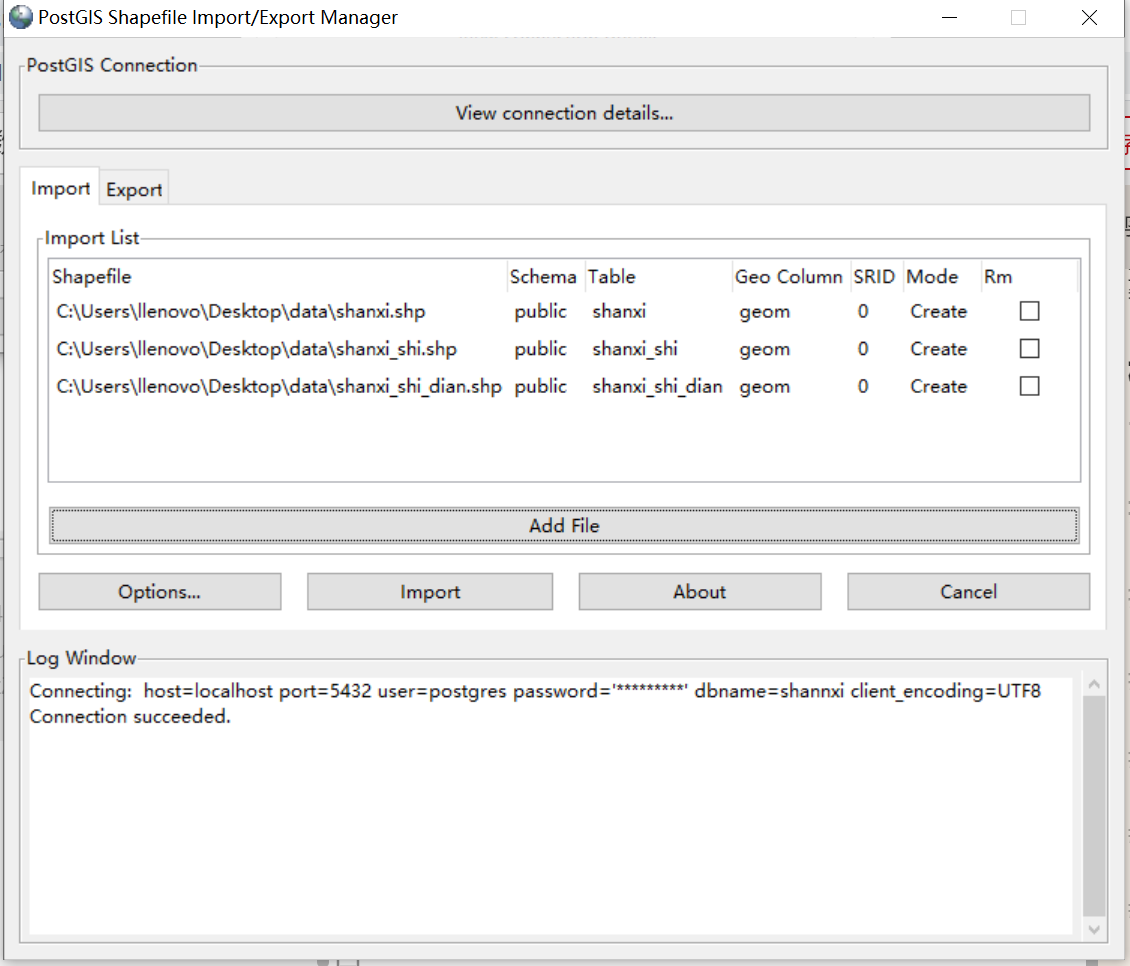Close the PostGIS Manager window
Image resolution: width=1130 pixels, height=966 pixels.
point(1089,17)
